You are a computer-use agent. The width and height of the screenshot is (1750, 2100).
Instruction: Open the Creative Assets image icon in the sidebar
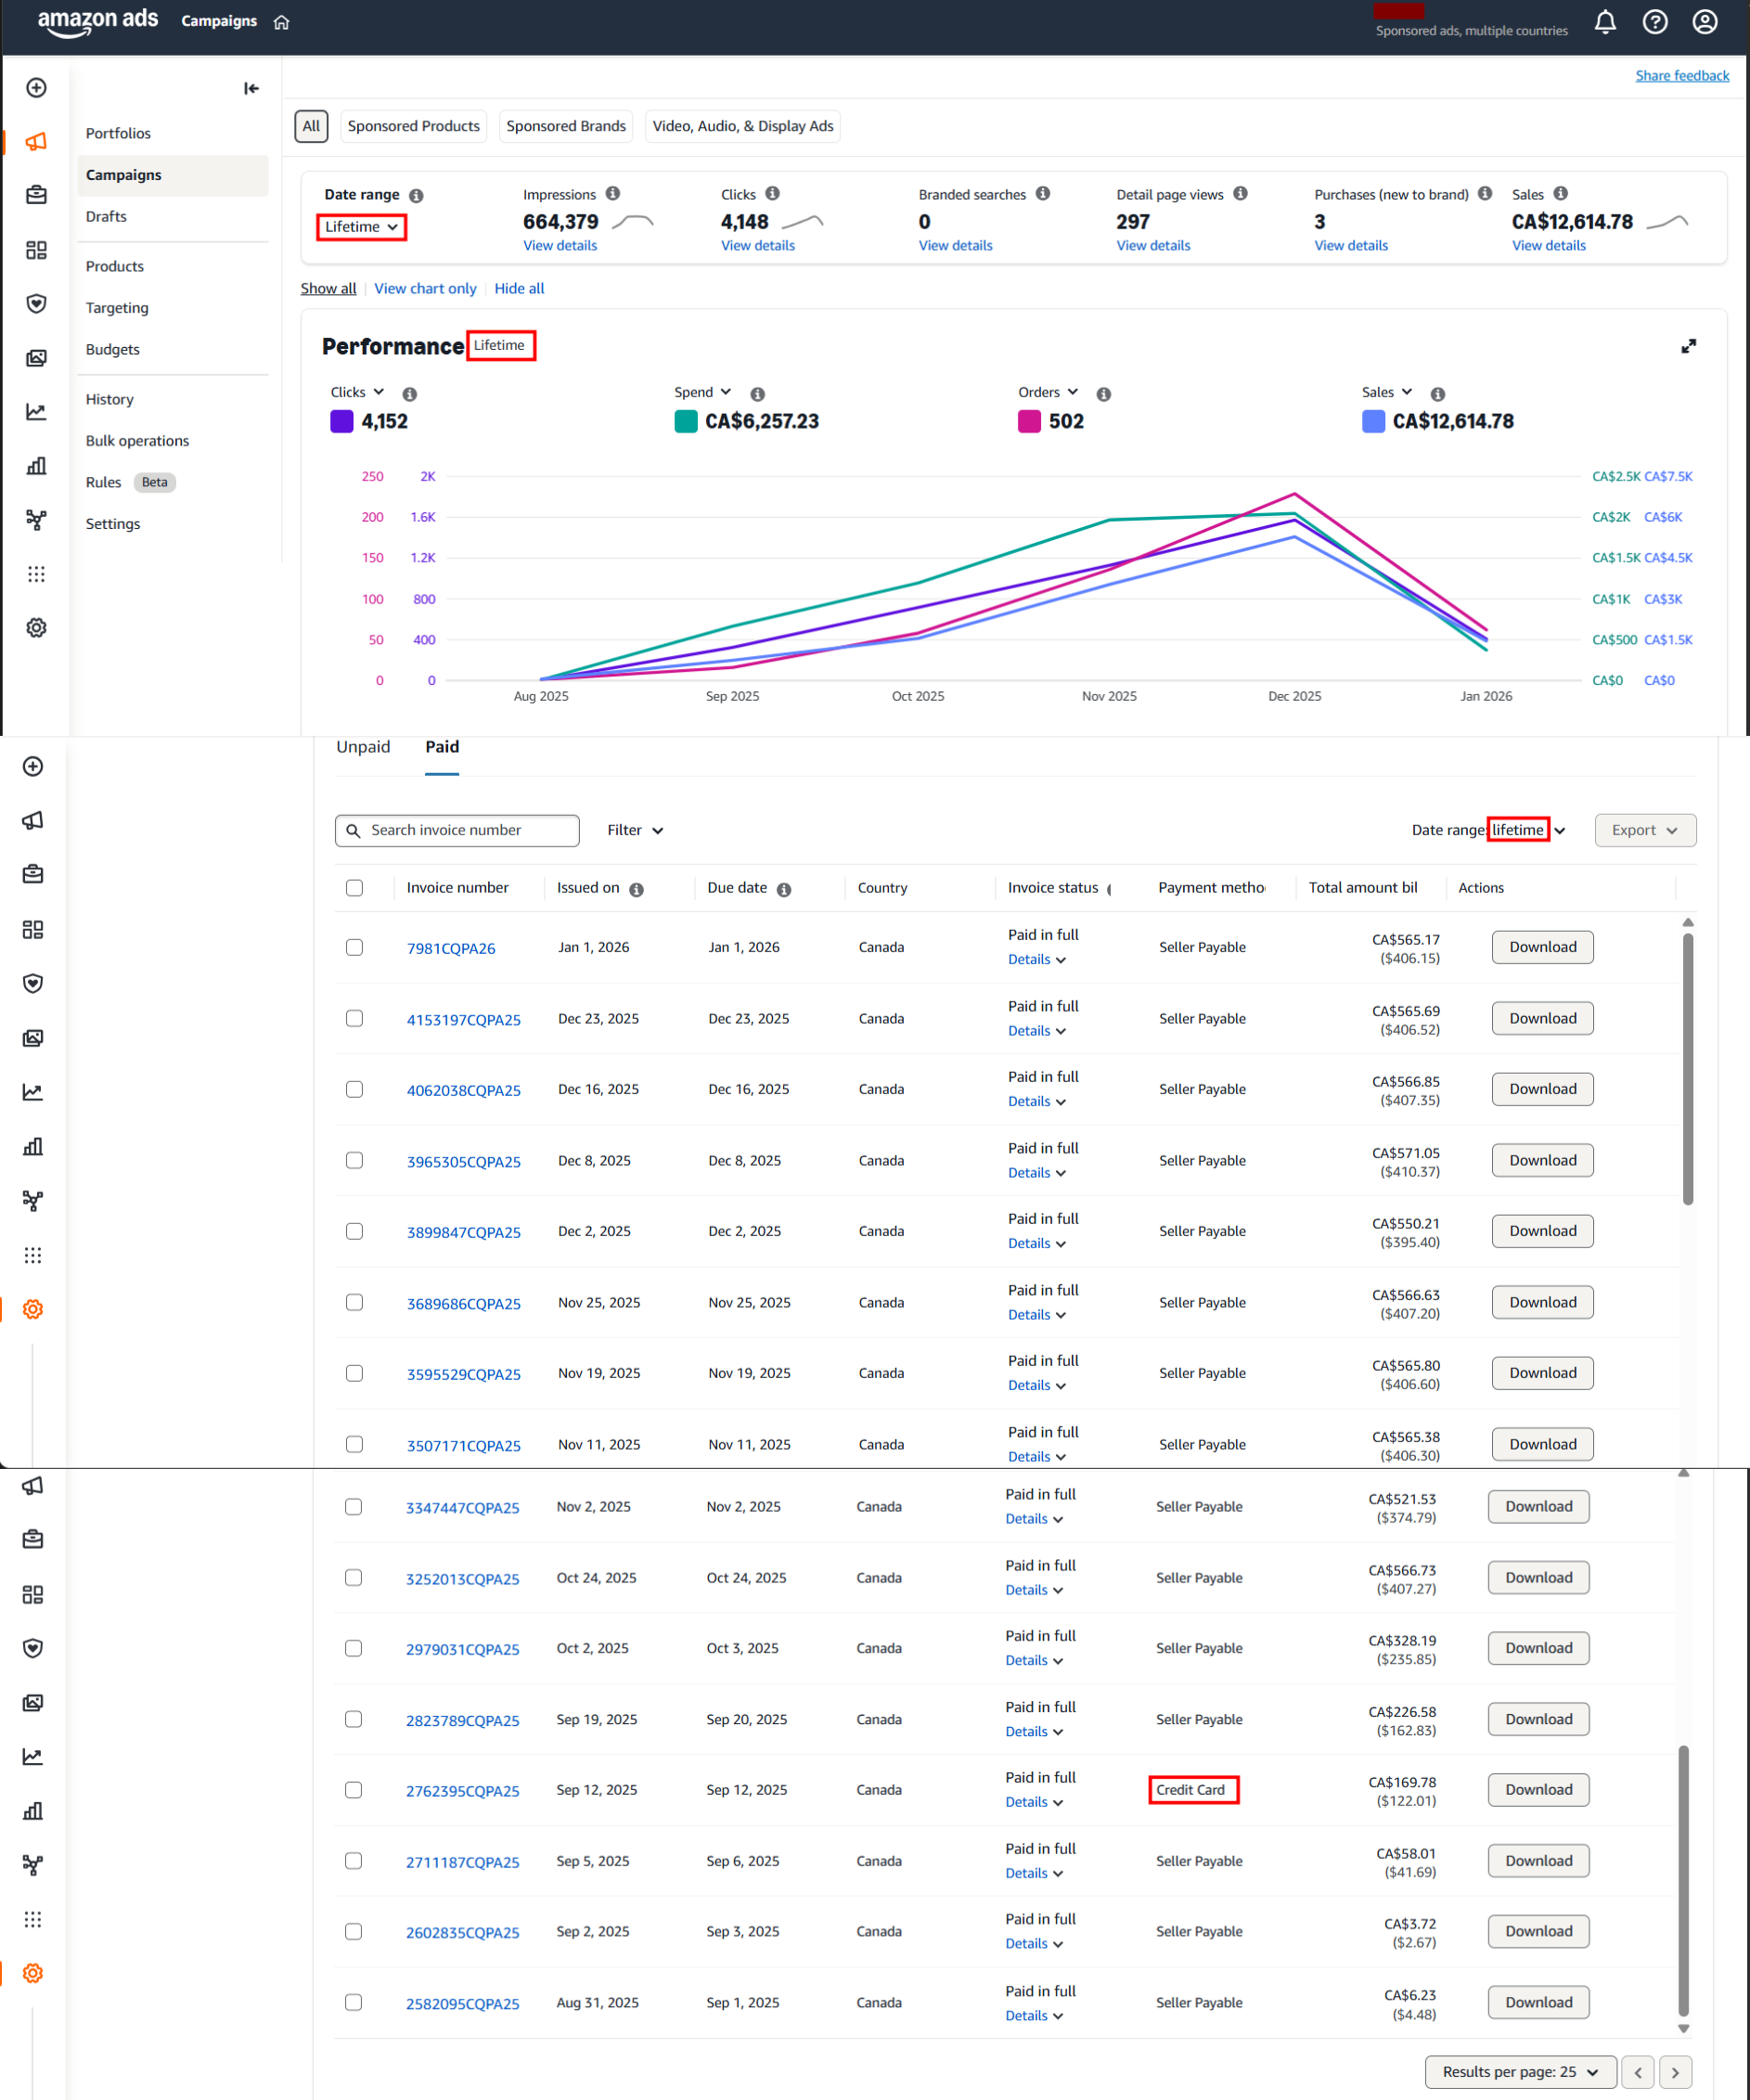[36, 358]
